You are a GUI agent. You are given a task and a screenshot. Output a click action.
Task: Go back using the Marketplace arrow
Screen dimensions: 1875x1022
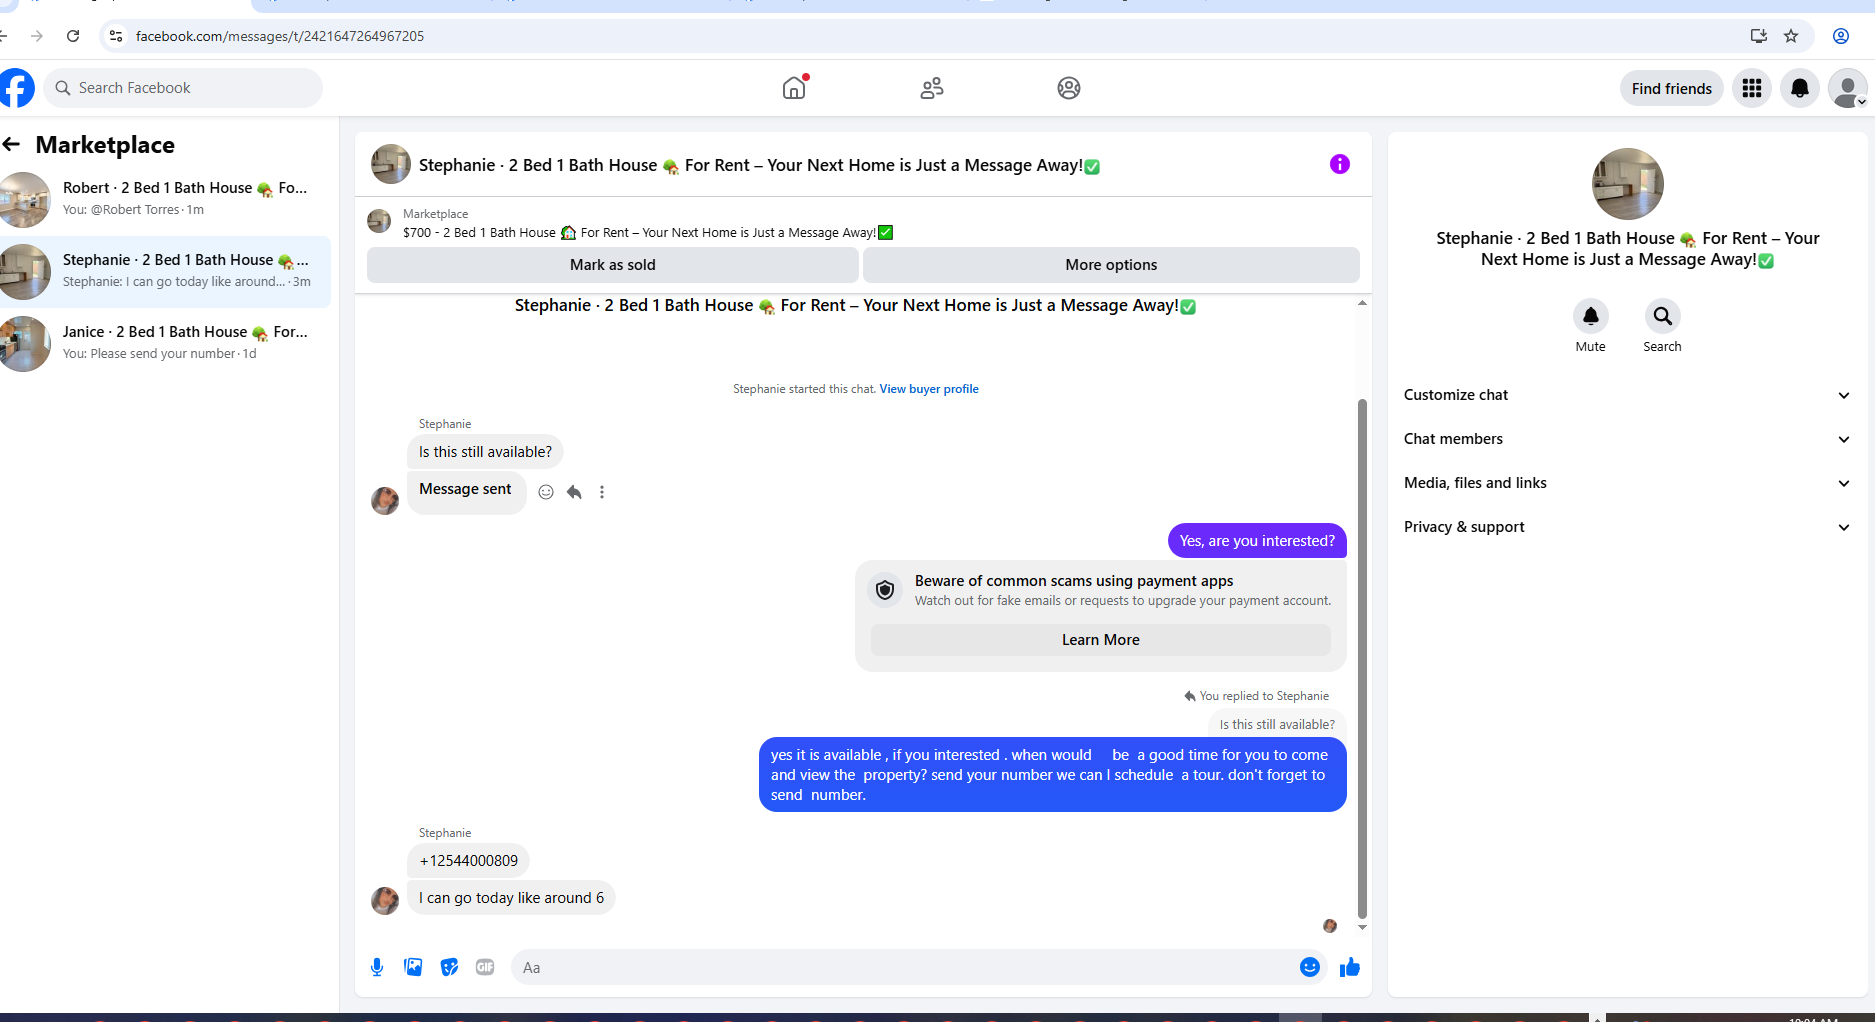point(12,144)
